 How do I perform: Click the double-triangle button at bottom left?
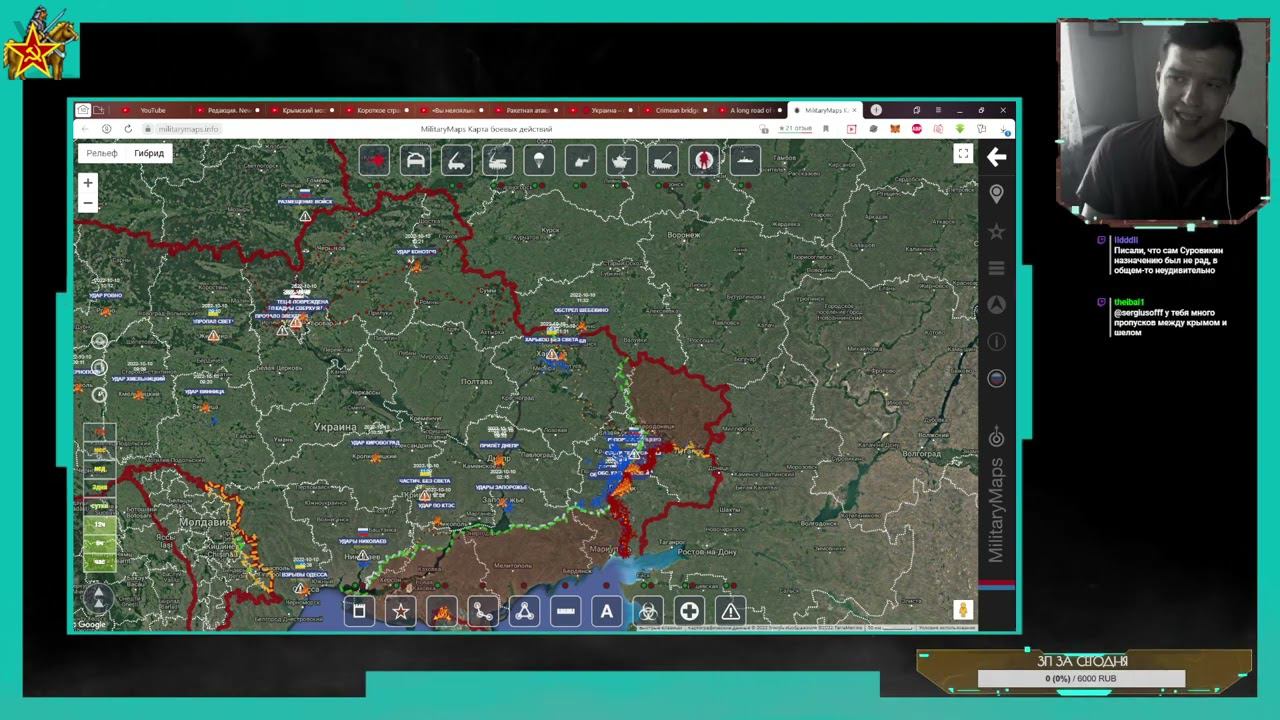pos(98,598)
